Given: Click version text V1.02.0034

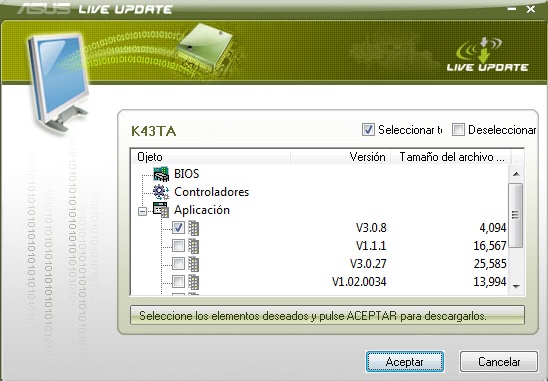Looking at the screenshot, I should [359, 281].
